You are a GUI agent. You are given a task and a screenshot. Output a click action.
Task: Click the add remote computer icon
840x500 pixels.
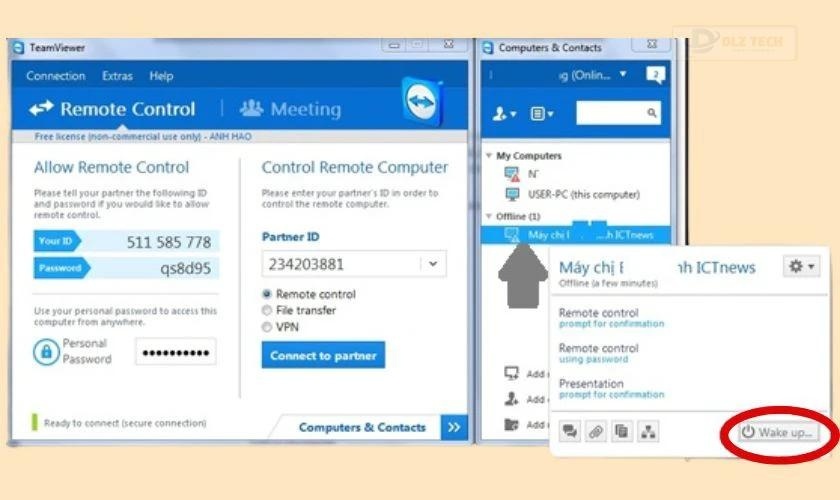tap(512, 373)
